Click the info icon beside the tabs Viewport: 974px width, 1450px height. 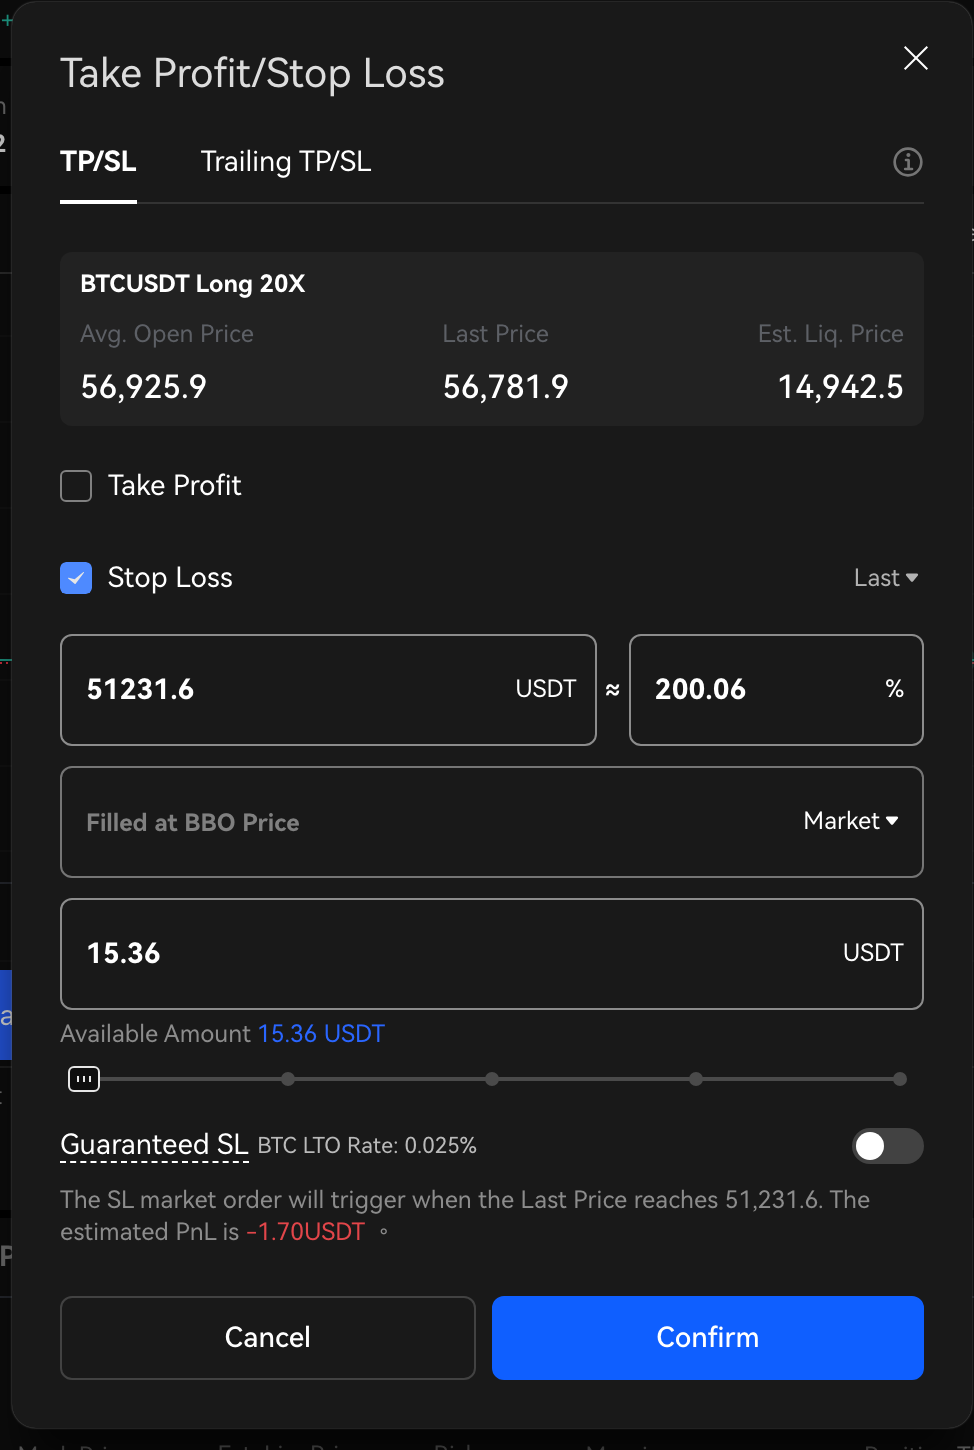coord(907,162)
